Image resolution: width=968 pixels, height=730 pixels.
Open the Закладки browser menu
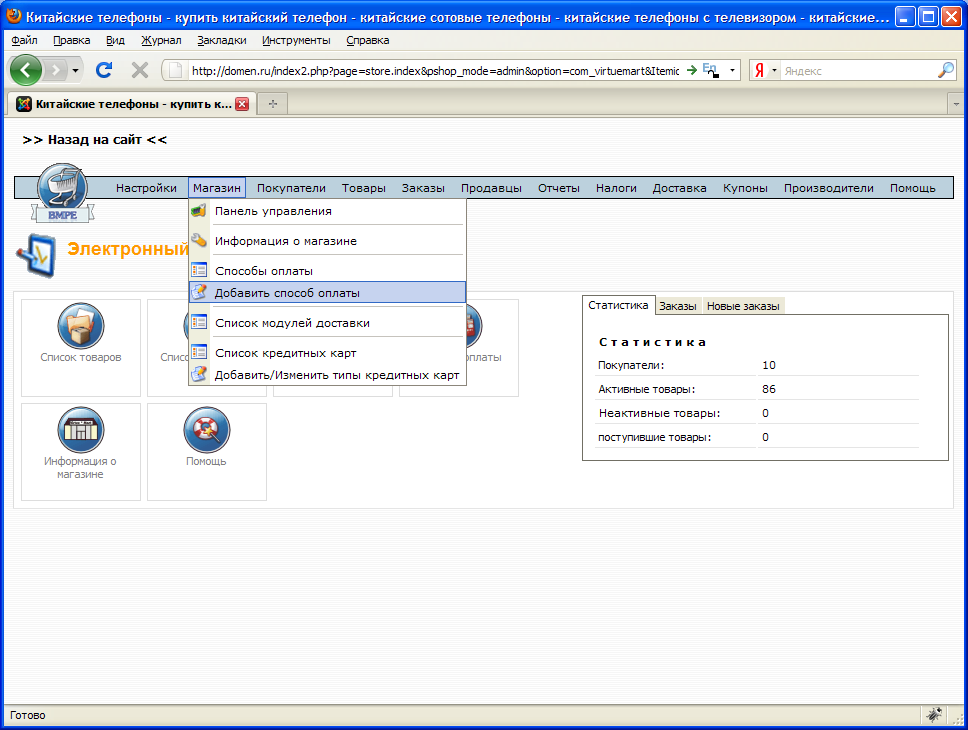[221, 40]
